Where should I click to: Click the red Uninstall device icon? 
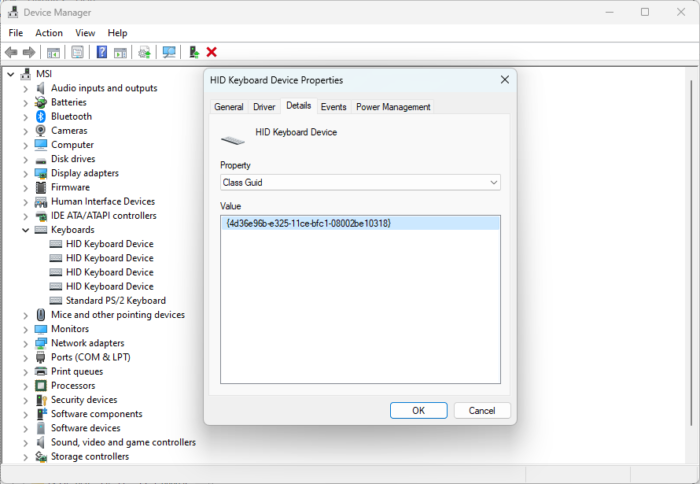pyautogui.click(x=212, y=52)
